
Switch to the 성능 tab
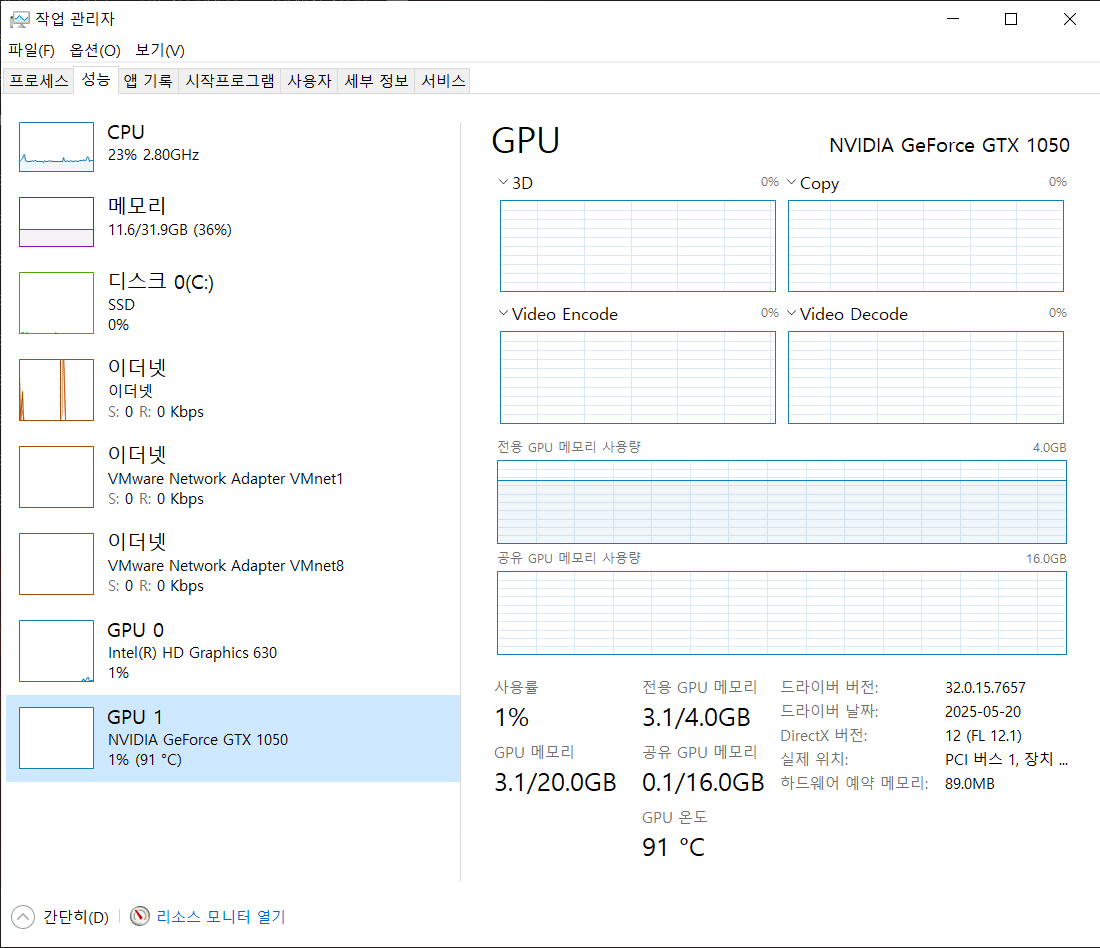pos(96,79)
